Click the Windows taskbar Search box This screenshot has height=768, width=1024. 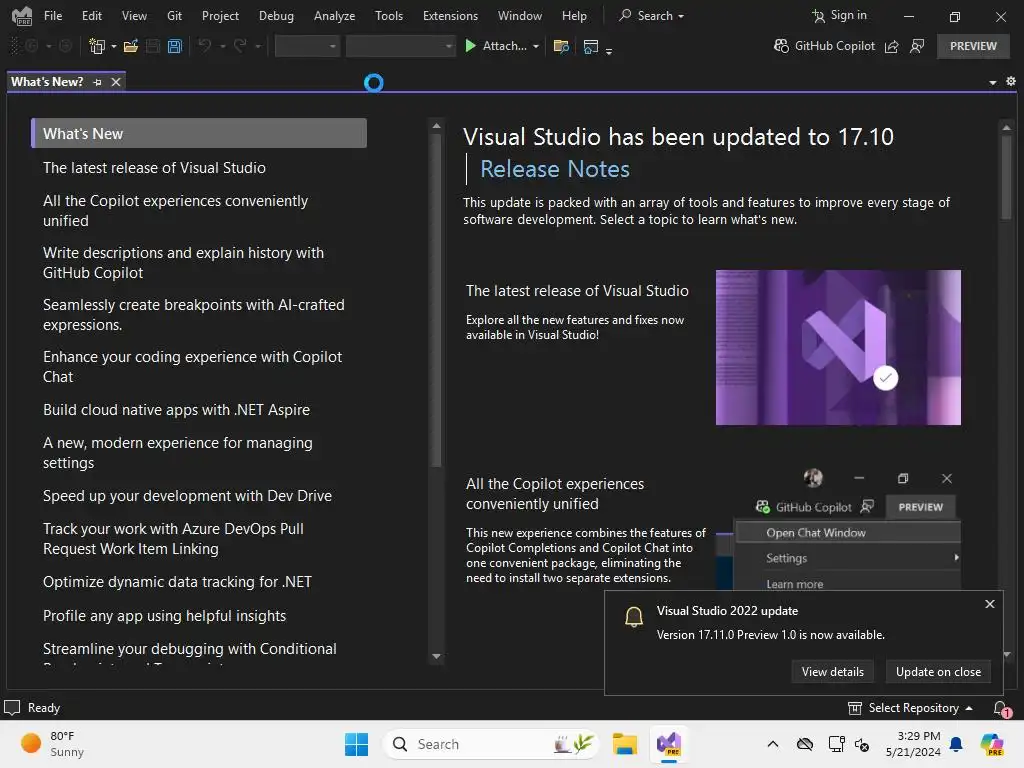(x=491, y=744)
